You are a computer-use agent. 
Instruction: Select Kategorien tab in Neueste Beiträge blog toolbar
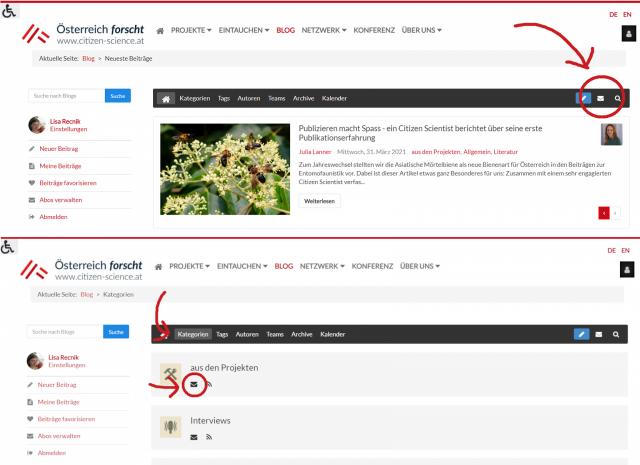195,98
